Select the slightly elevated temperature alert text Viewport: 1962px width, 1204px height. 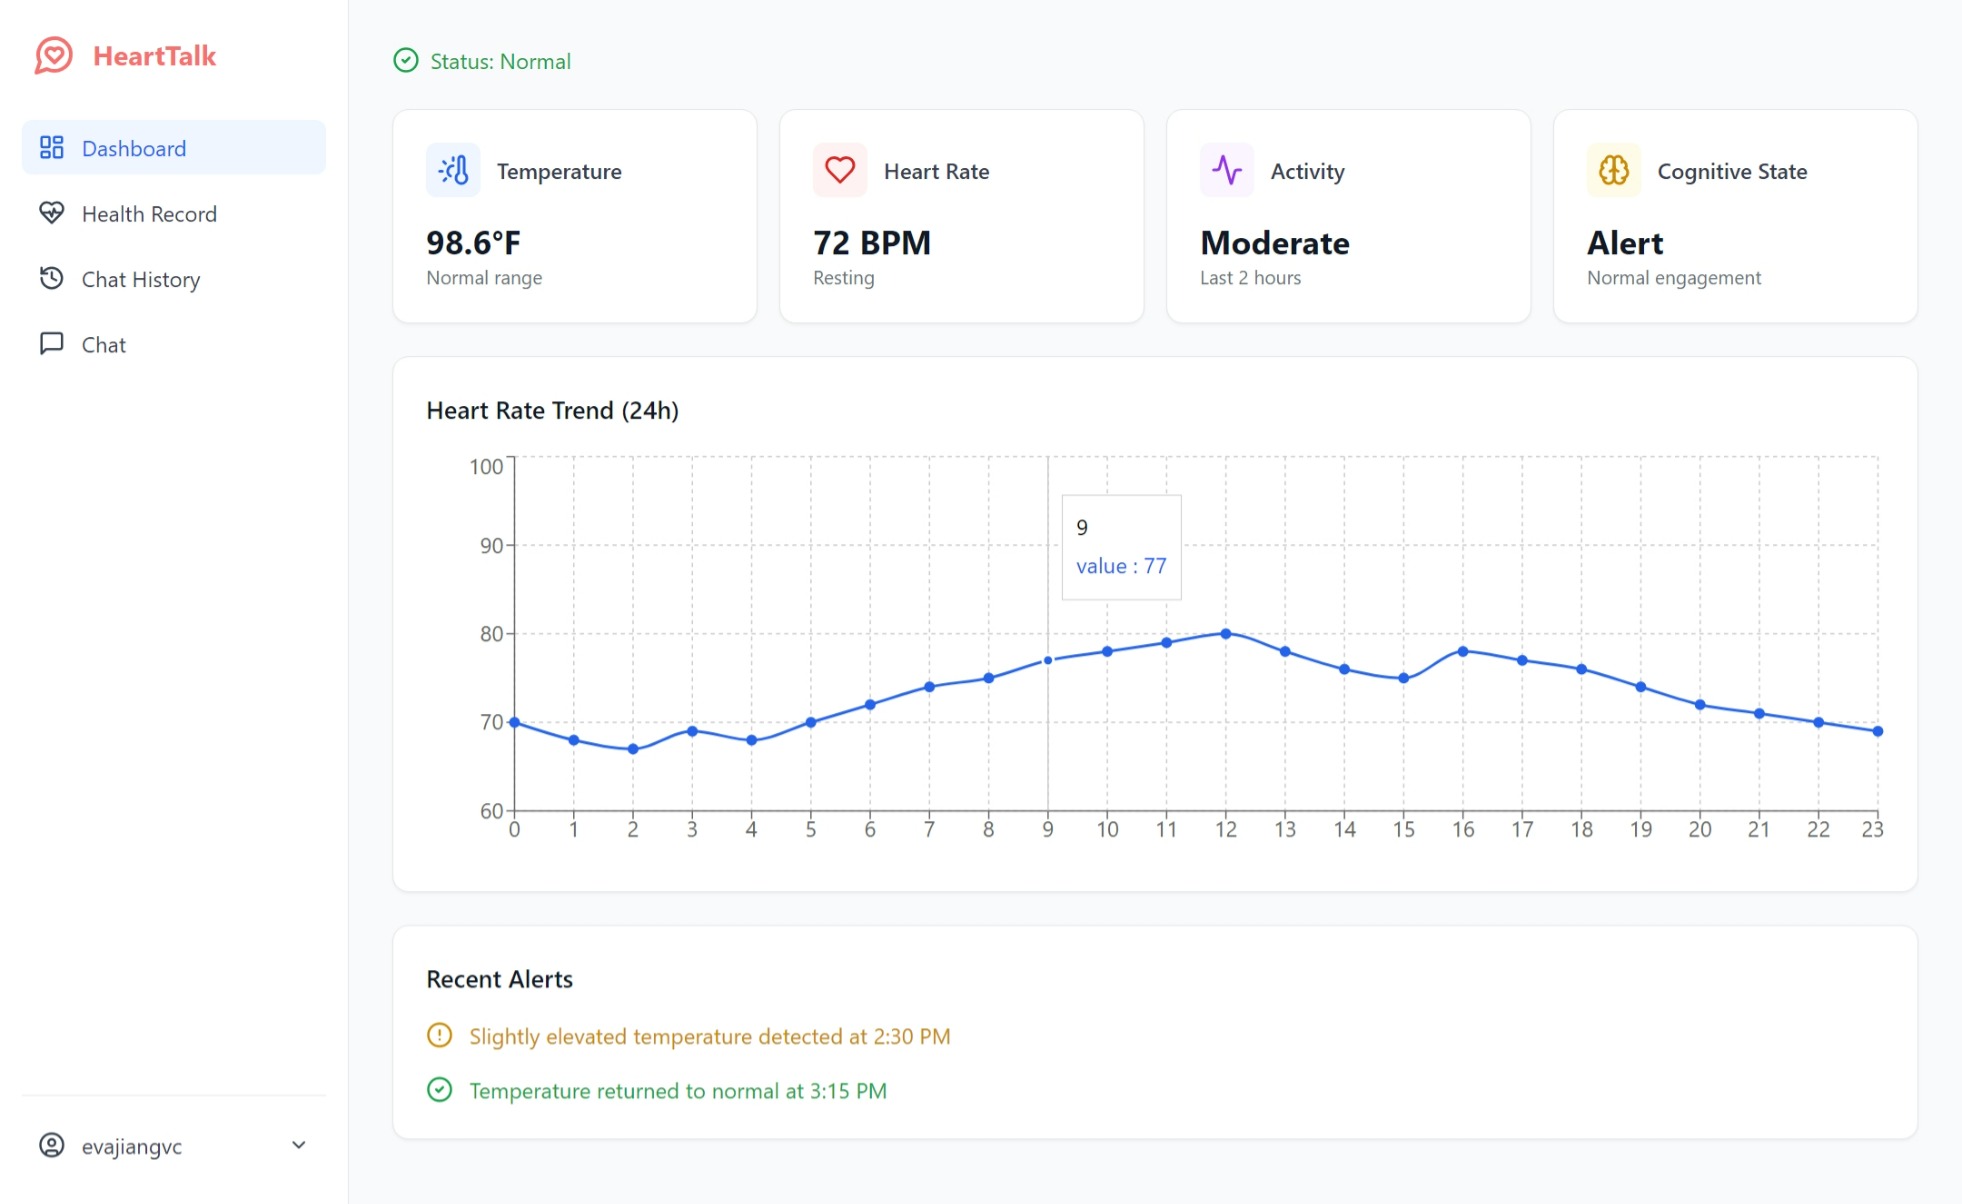point(709,1036)
